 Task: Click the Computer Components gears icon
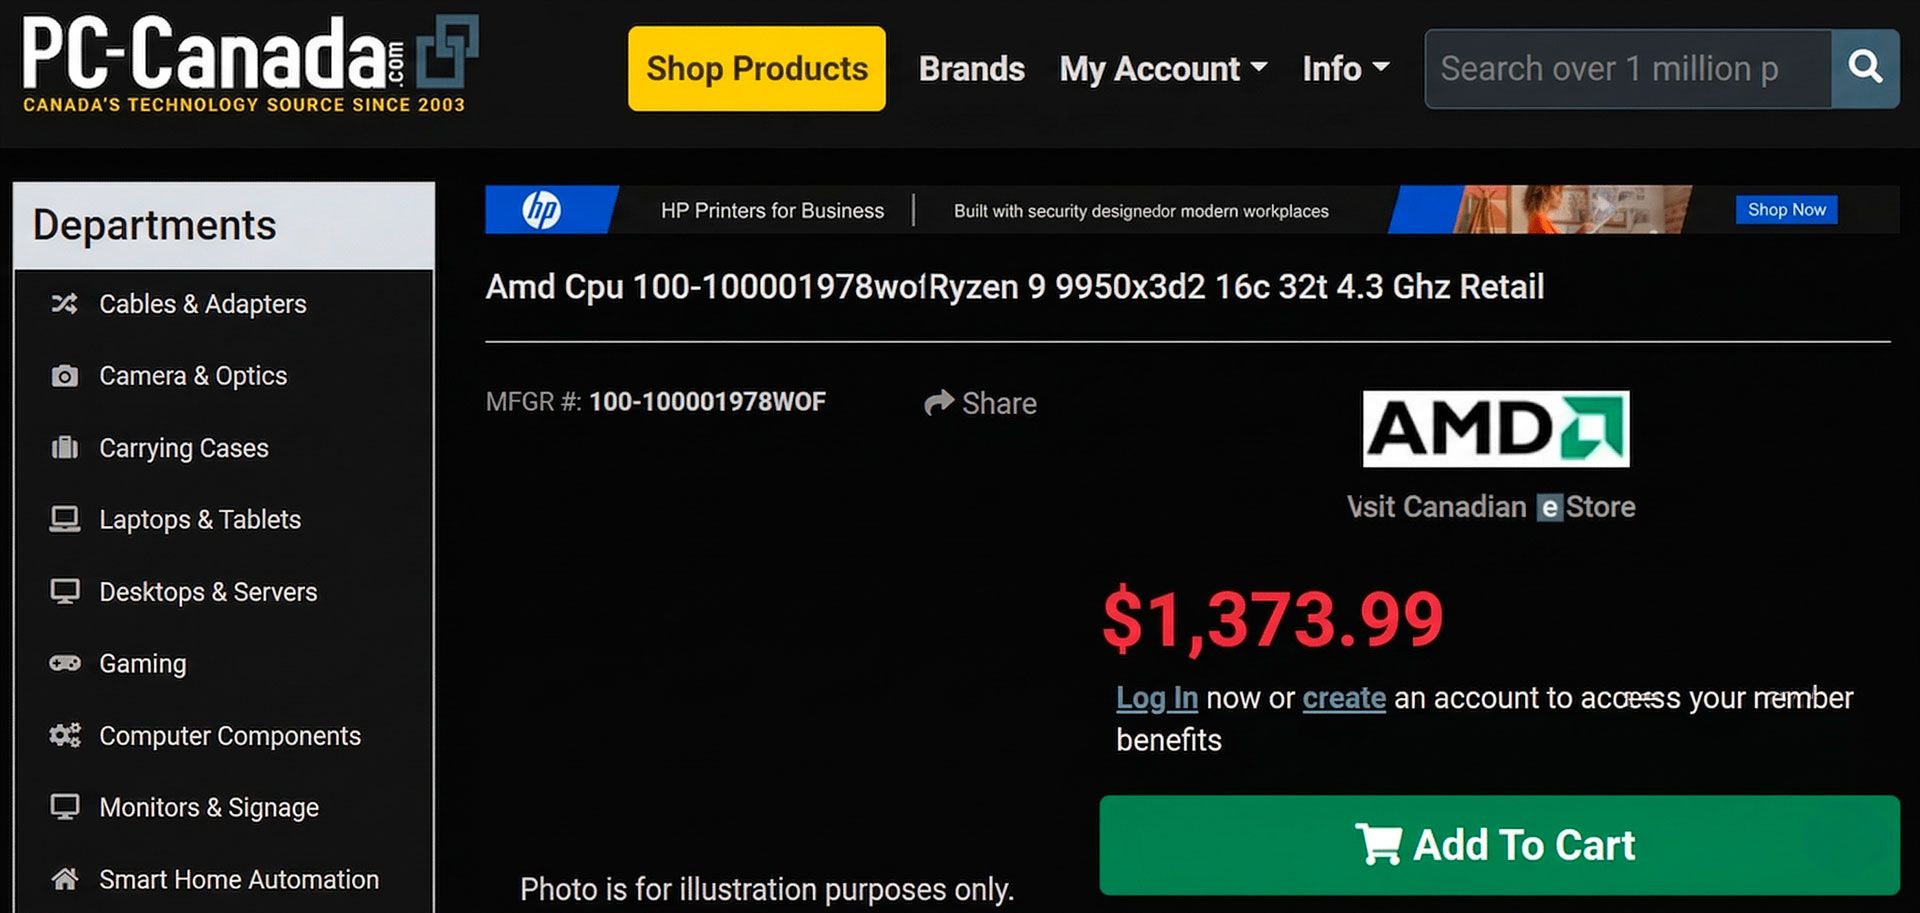[x=65, y=736]
